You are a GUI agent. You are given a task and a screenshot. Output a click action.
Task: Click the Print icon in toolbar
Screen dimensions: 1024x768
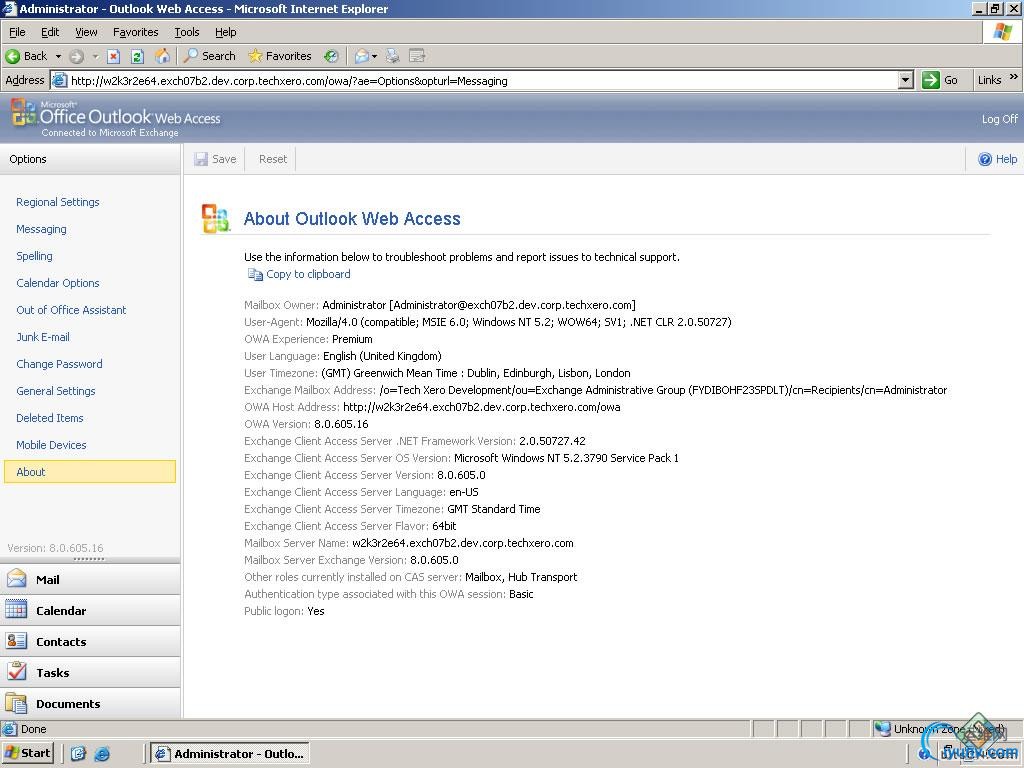click(x=392, y=56)
